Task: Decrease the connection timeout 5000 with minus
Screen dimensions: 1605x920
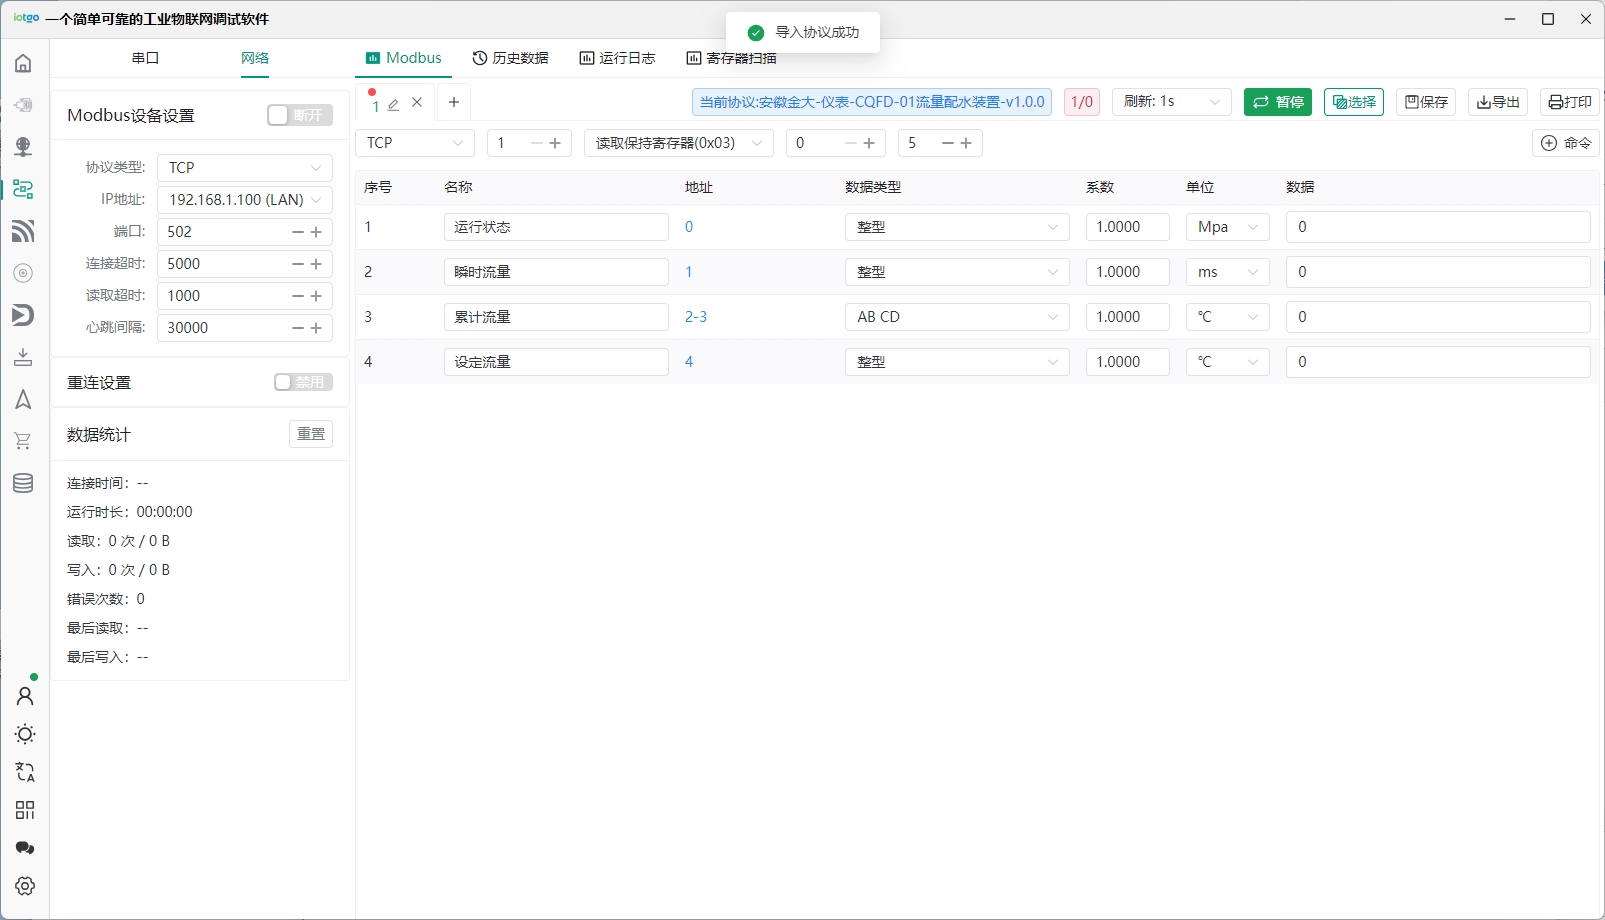Action: point(298,264)
